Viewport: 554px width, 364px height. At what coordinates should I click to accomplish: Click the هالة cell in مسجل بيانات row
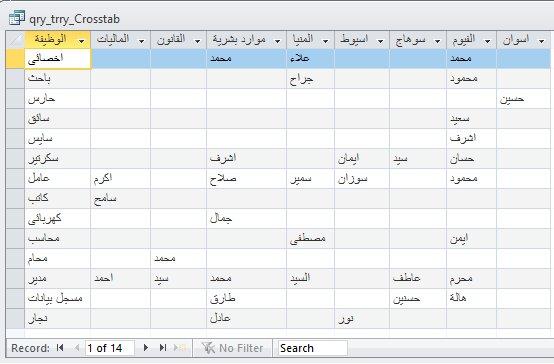[471, 298]
